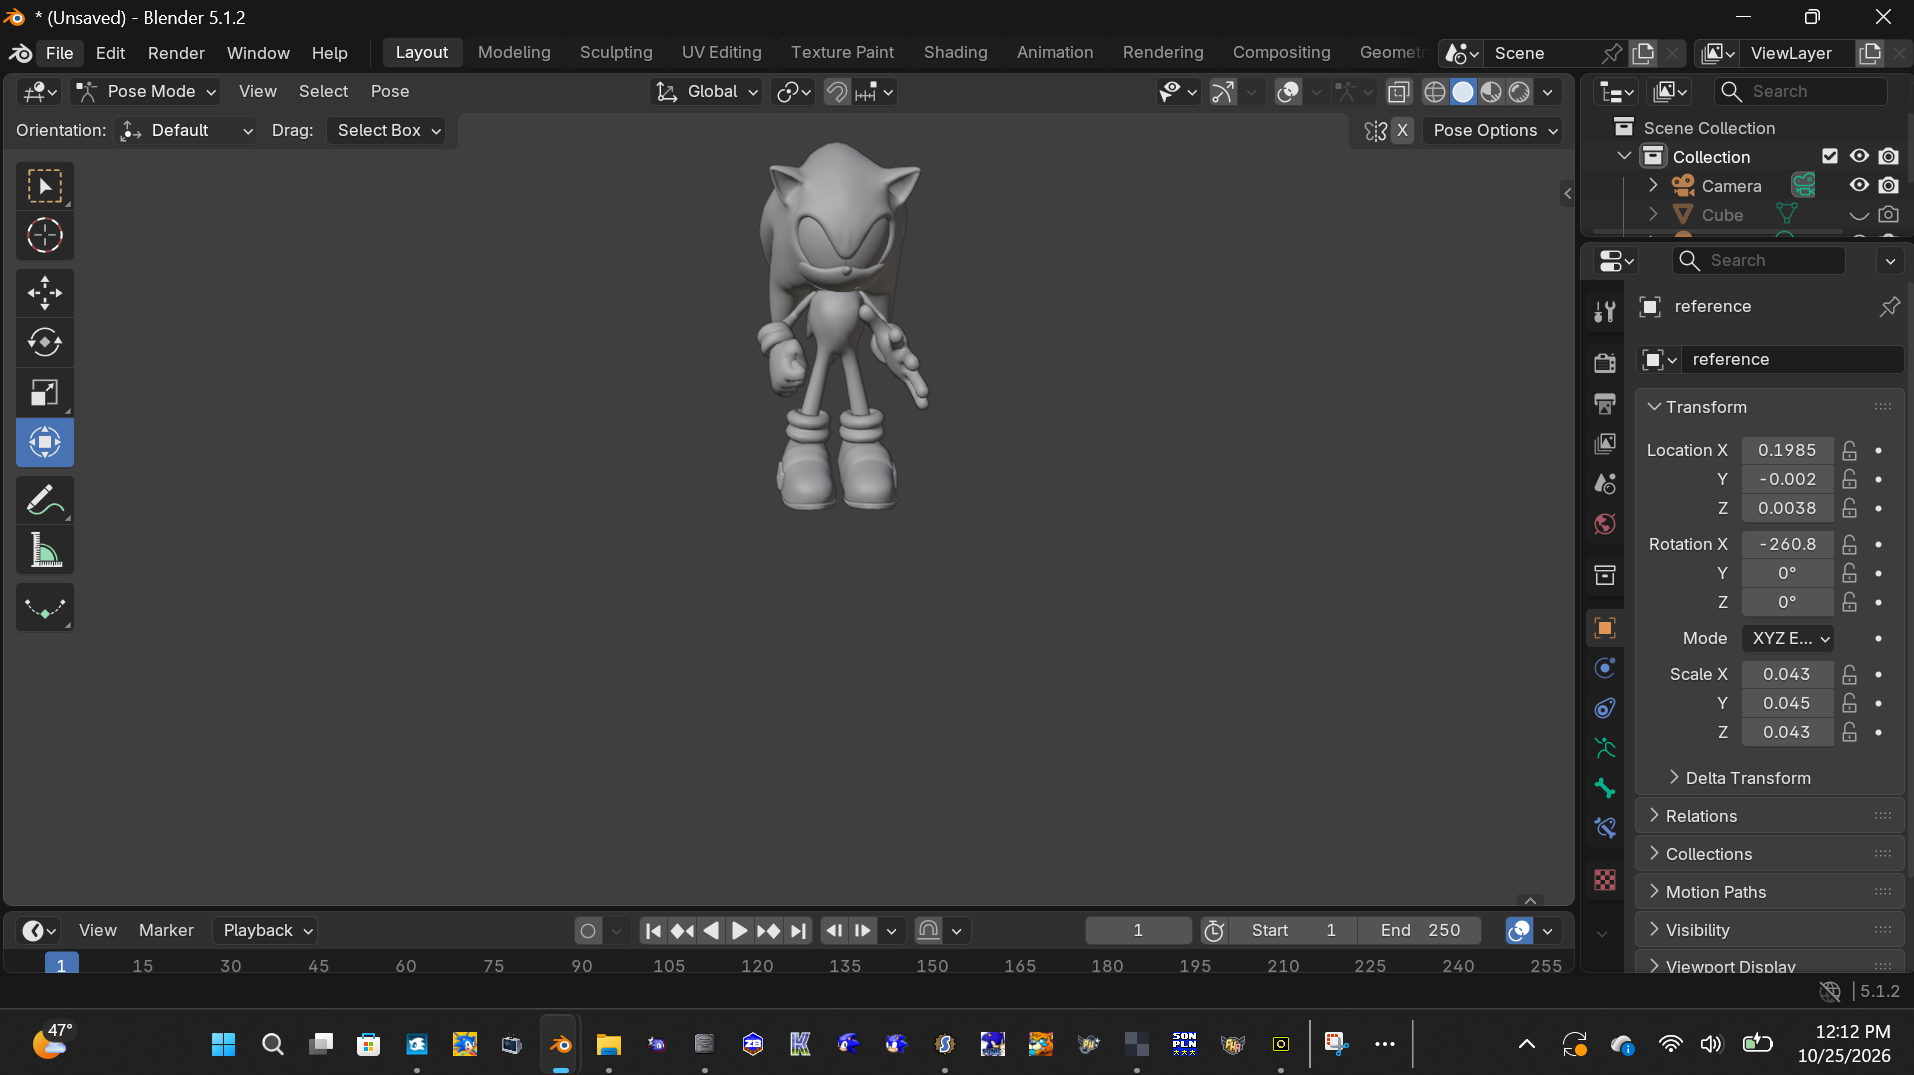Toggle X-ray display in viewport header
This screenshot has height=1075, width=1914.
[1399, 92]
